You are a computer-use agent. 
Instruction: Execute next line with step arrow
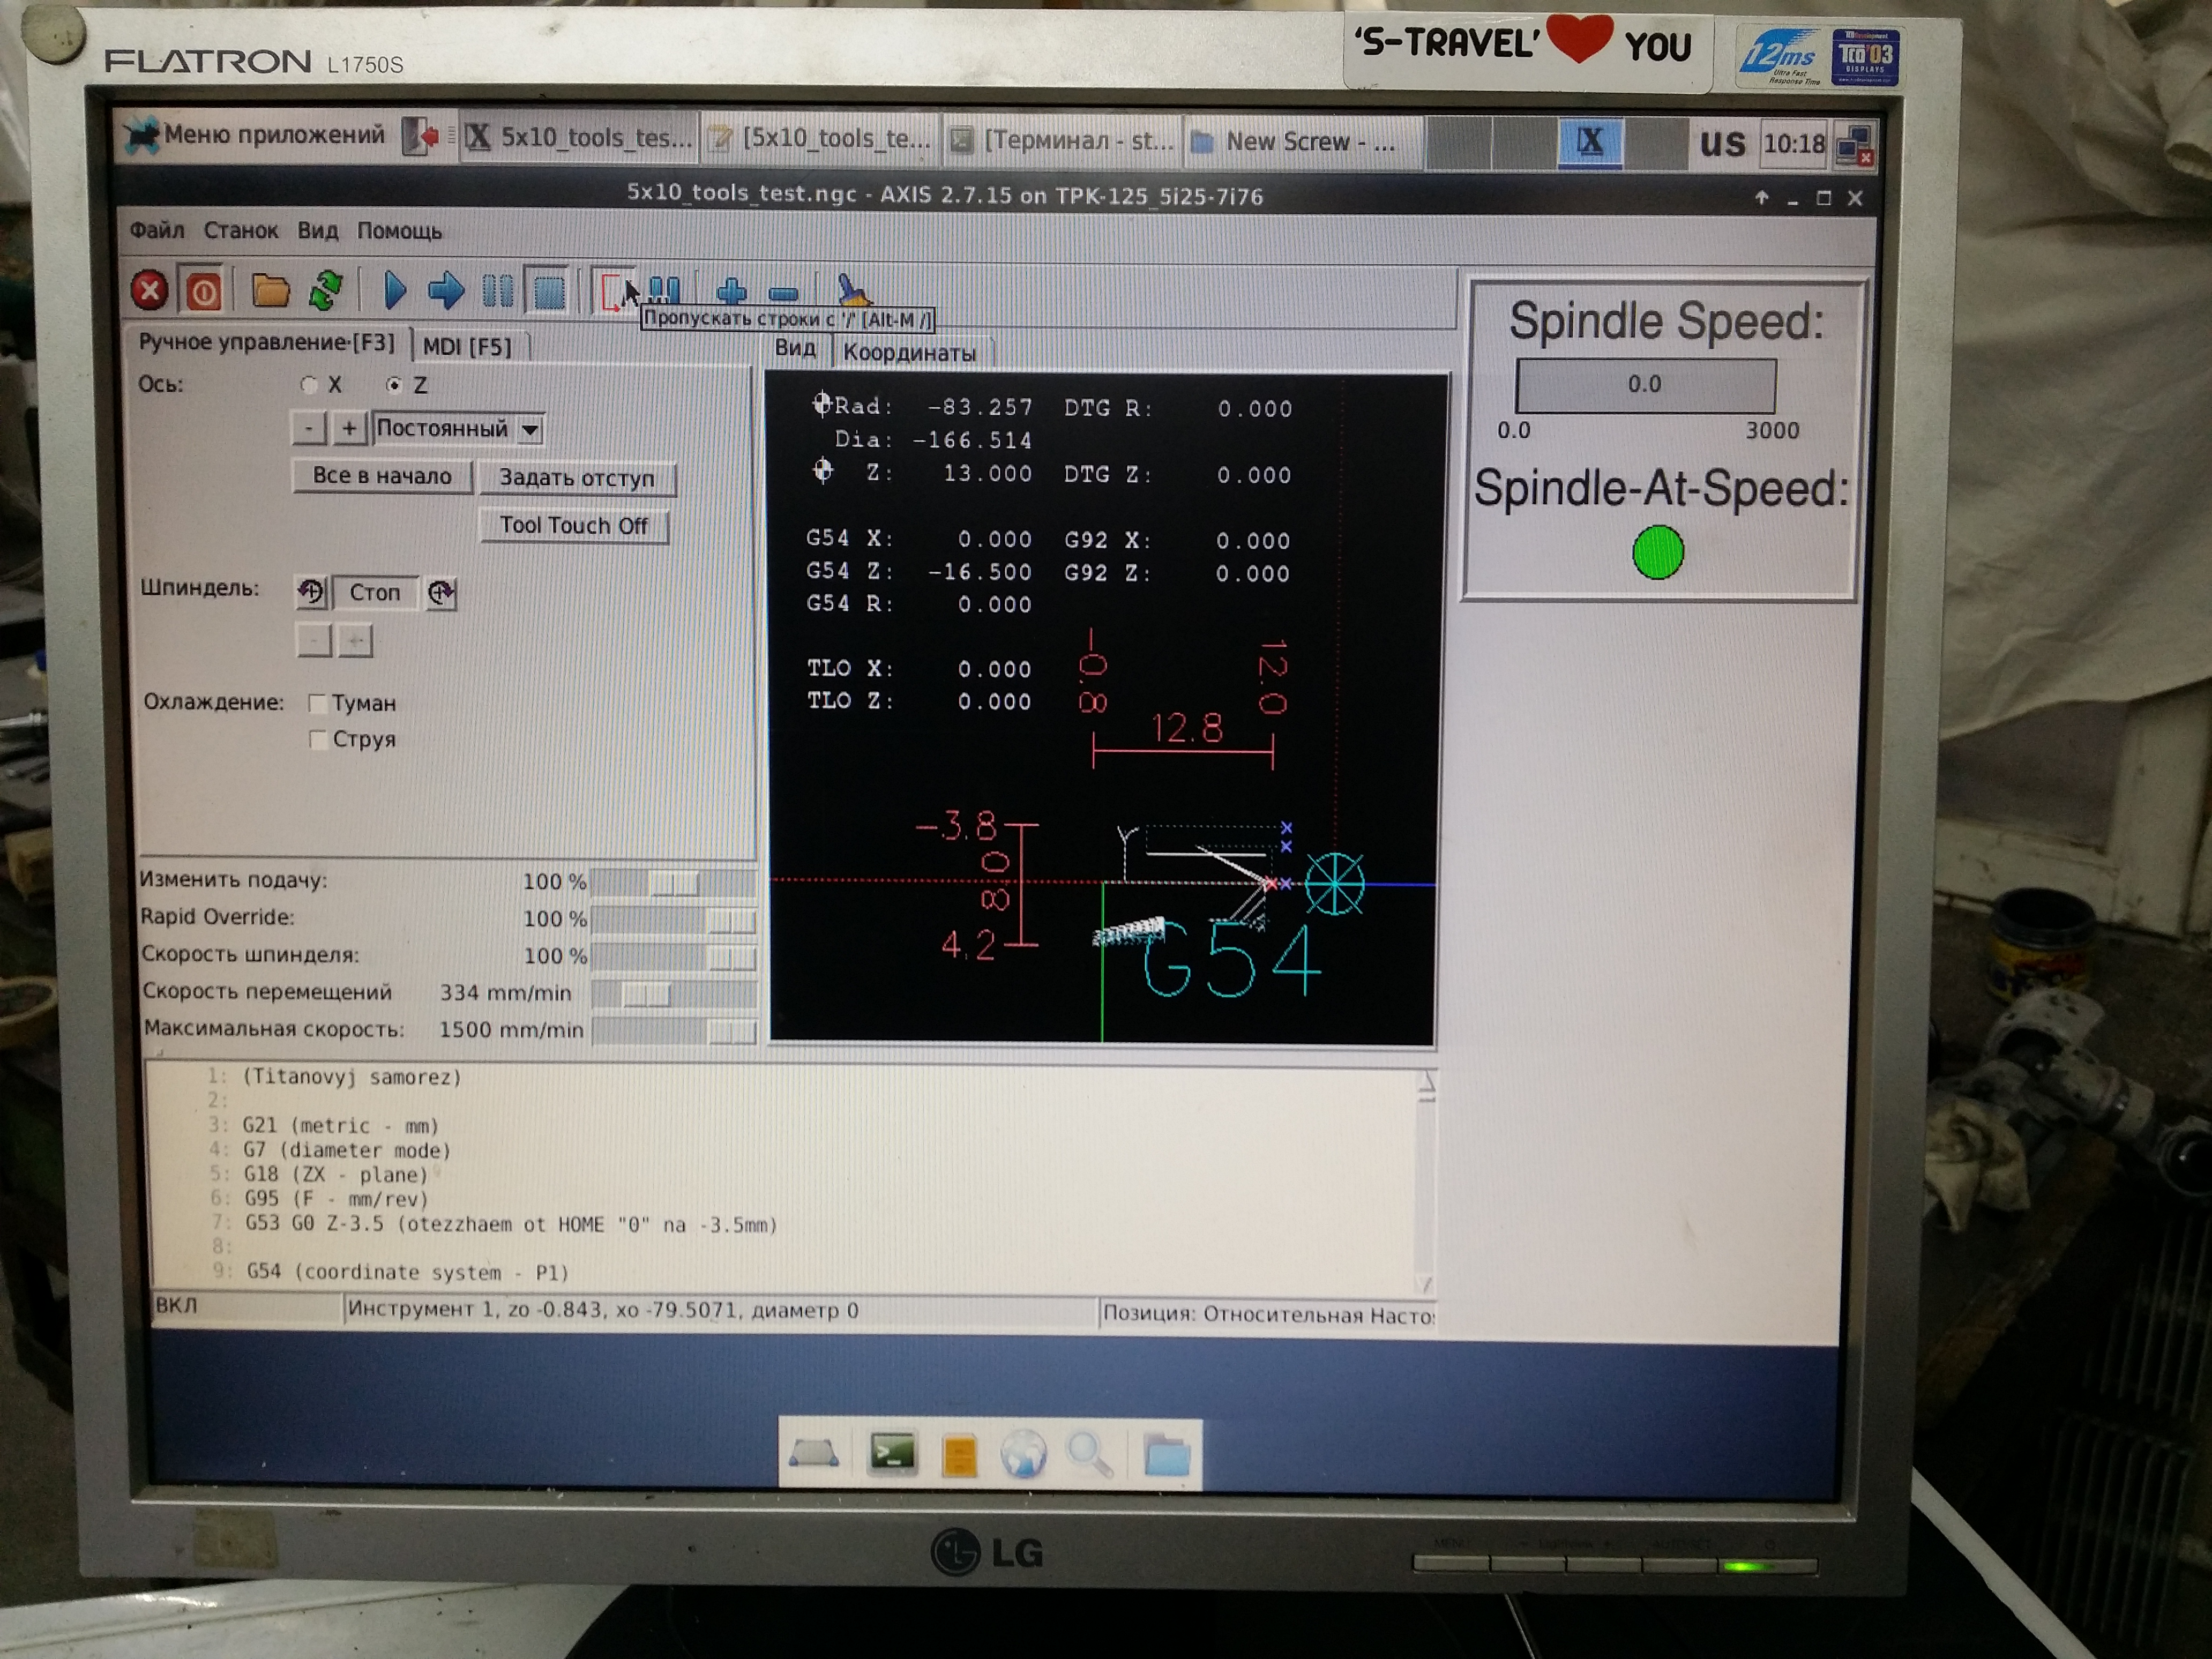point(446,291)
